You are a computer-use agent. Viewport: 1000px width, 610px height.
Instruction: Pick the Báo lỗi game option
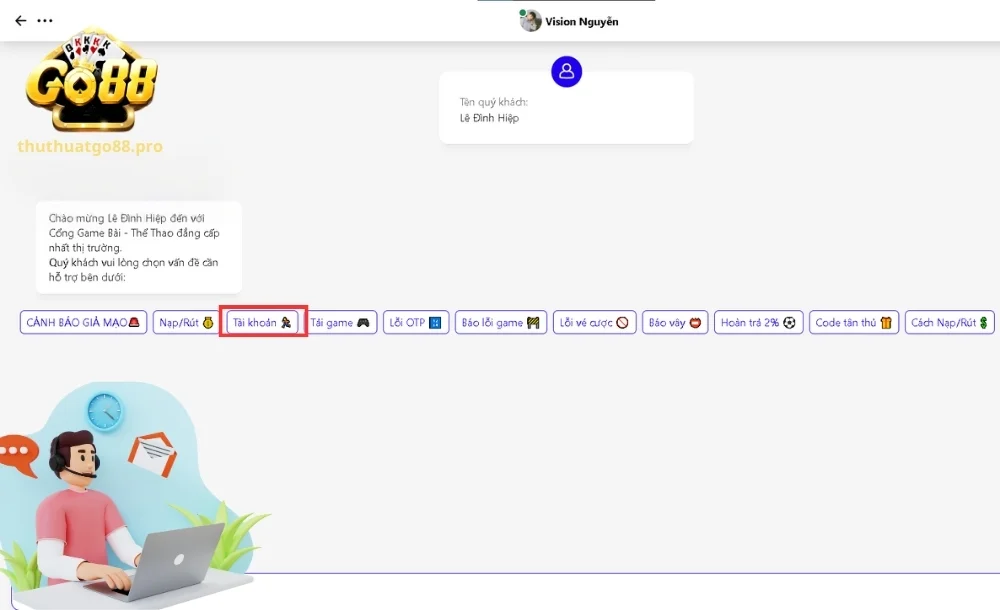tap(500, 323)
